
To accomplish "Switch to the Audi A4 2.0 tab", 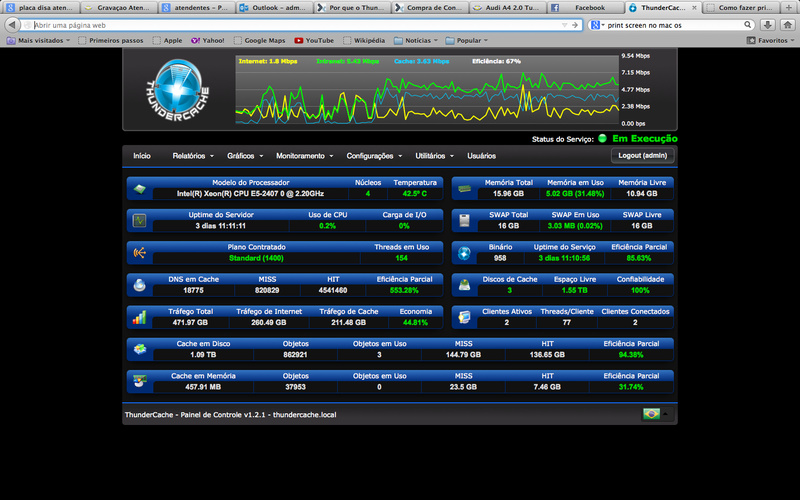I will click(507, 8).
